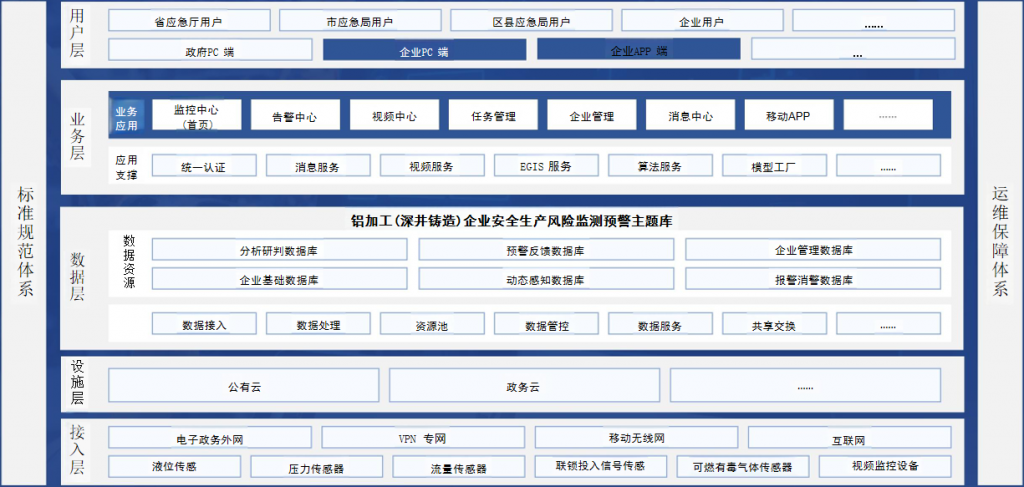Viewport: 1024px width, 487px height.
Task: Choose the 数据管控 box
Action: pos(546,324)
